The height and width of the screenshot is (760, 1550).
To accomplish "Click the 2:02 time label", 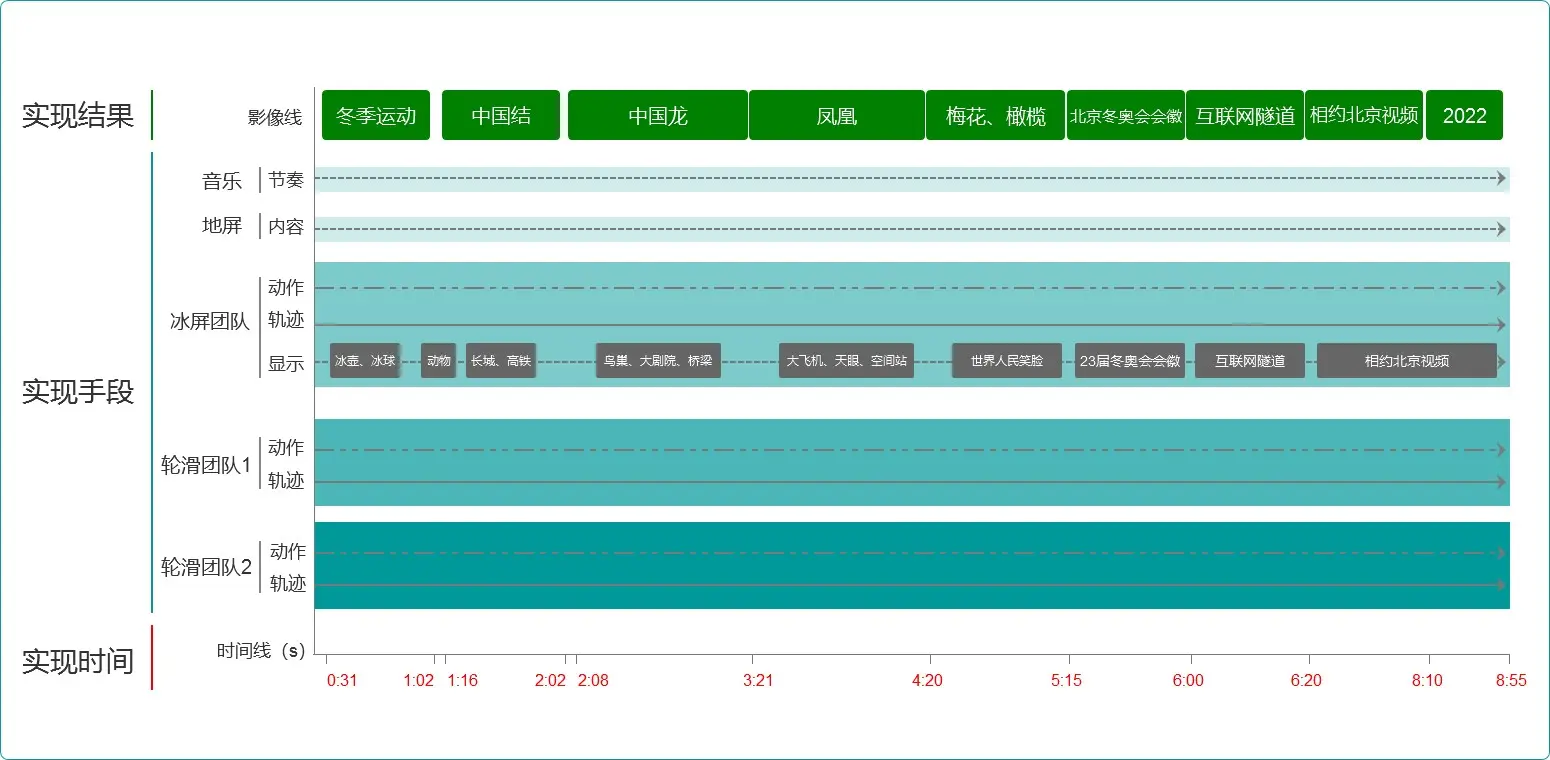I will click(x=550, y=680).
